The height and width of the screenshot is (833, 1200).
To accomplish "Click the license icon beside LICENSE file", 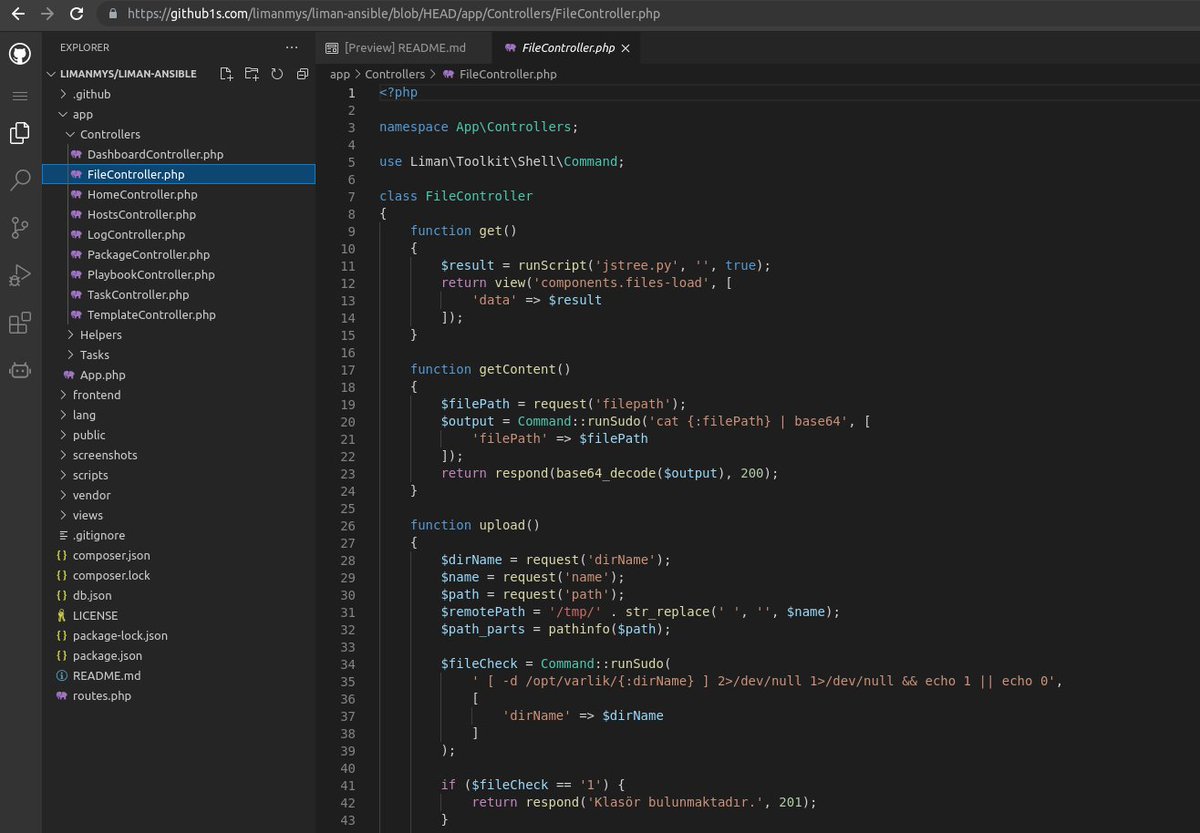I will point(62,615).
